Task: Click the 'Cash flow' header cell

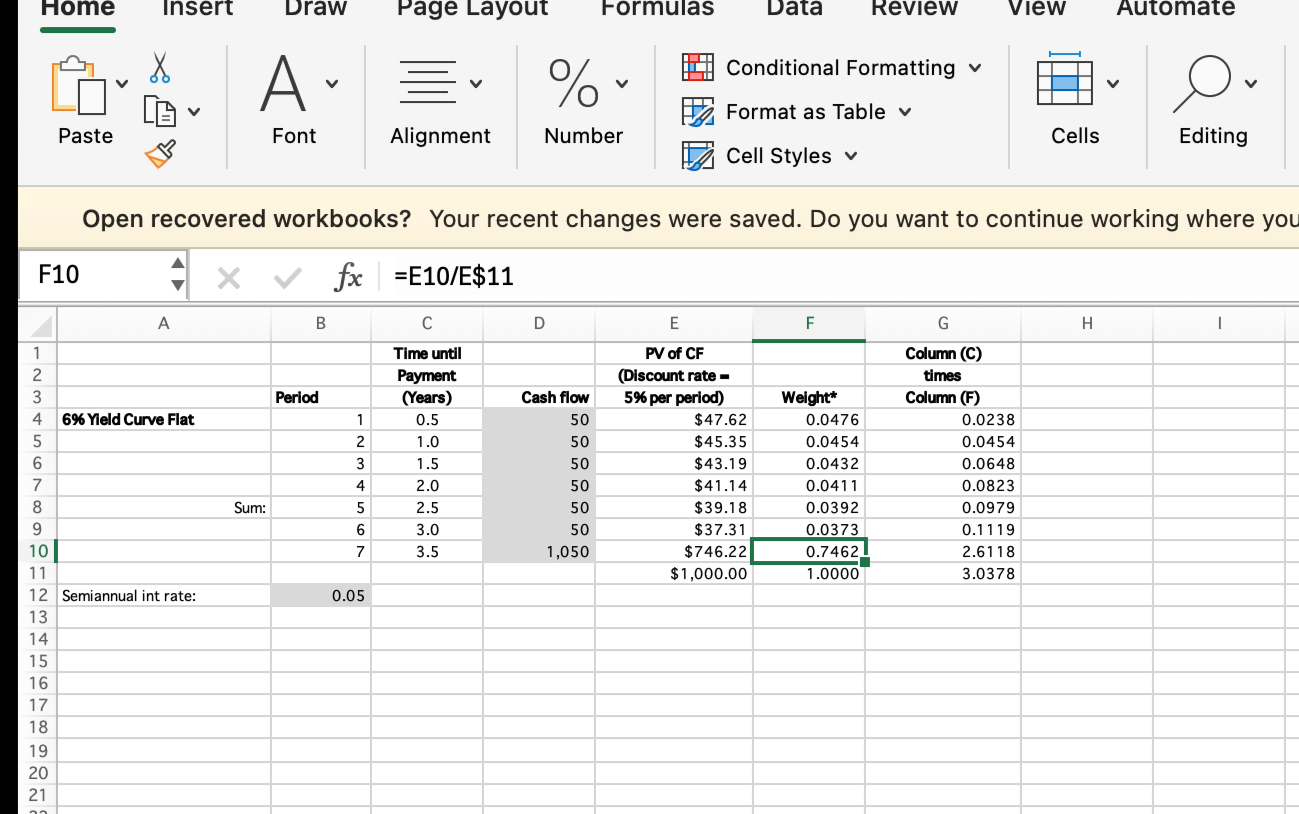Action: tap(539, 397)
